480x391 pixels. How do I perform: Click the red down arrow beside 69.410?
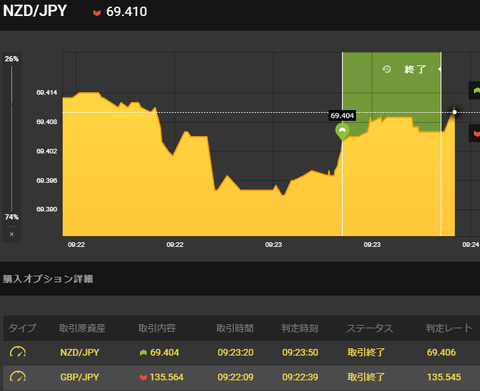(97, 13)
